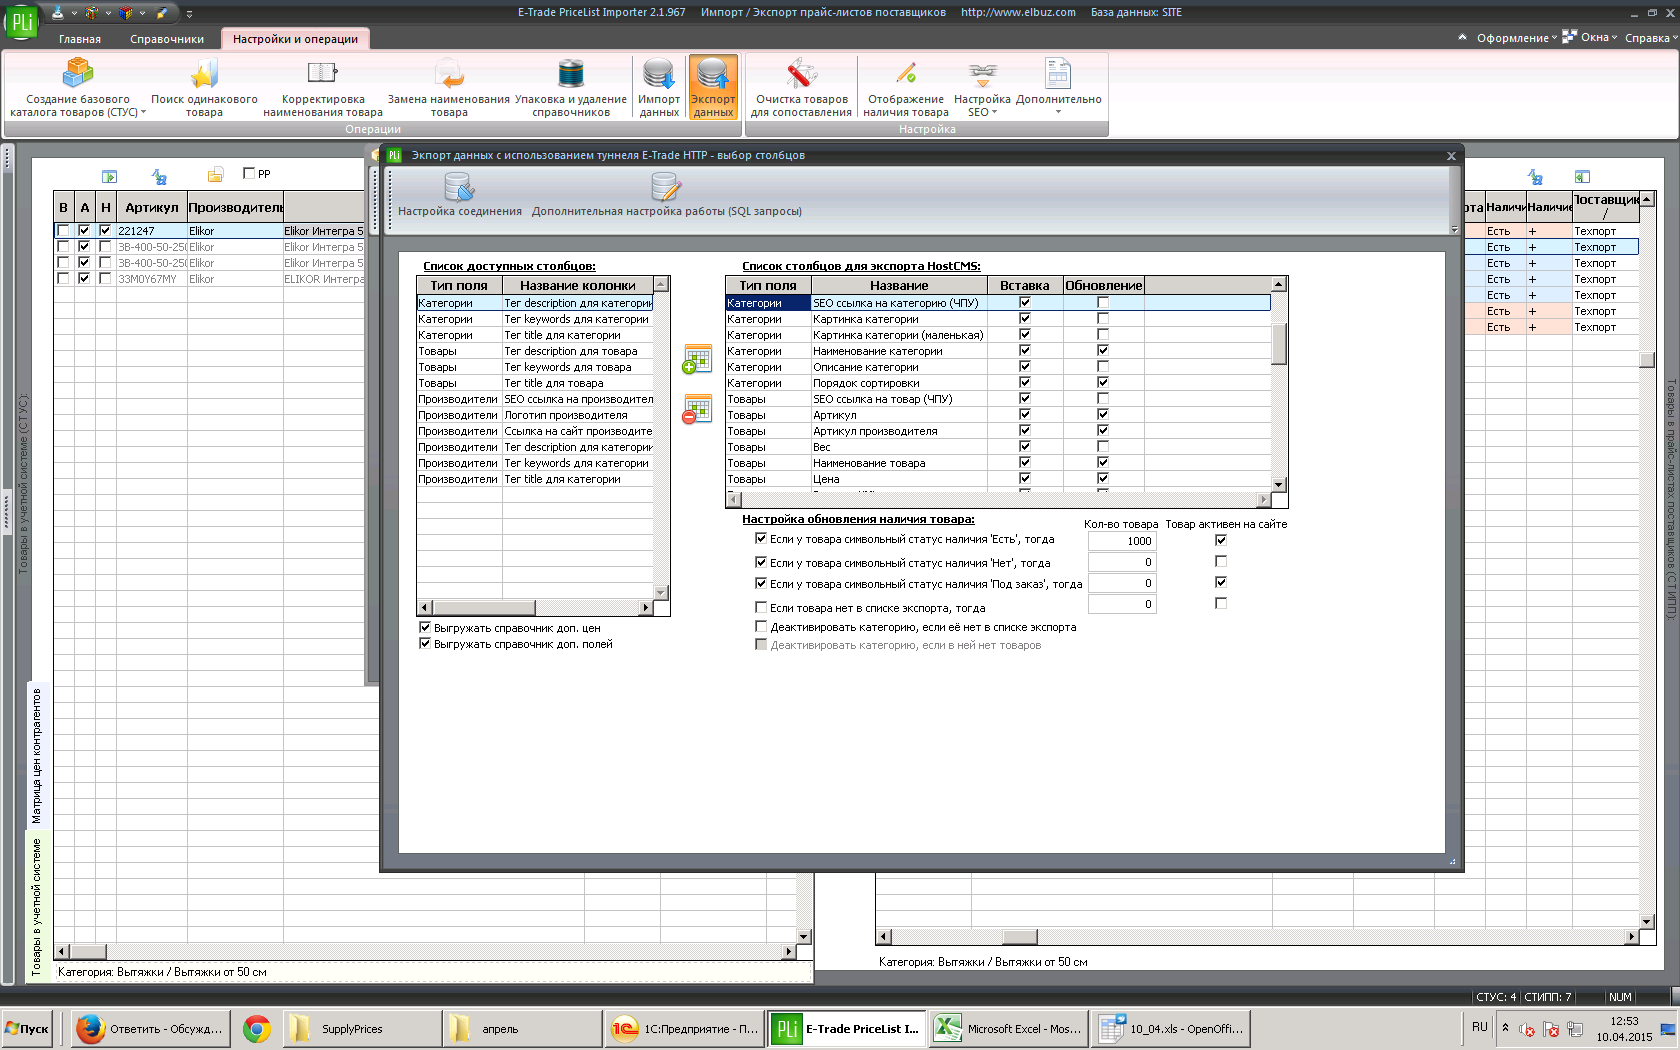Screen dimensions: 1680x1050
Task: Open product name correction tool
Action: click(x=323, y=87)
